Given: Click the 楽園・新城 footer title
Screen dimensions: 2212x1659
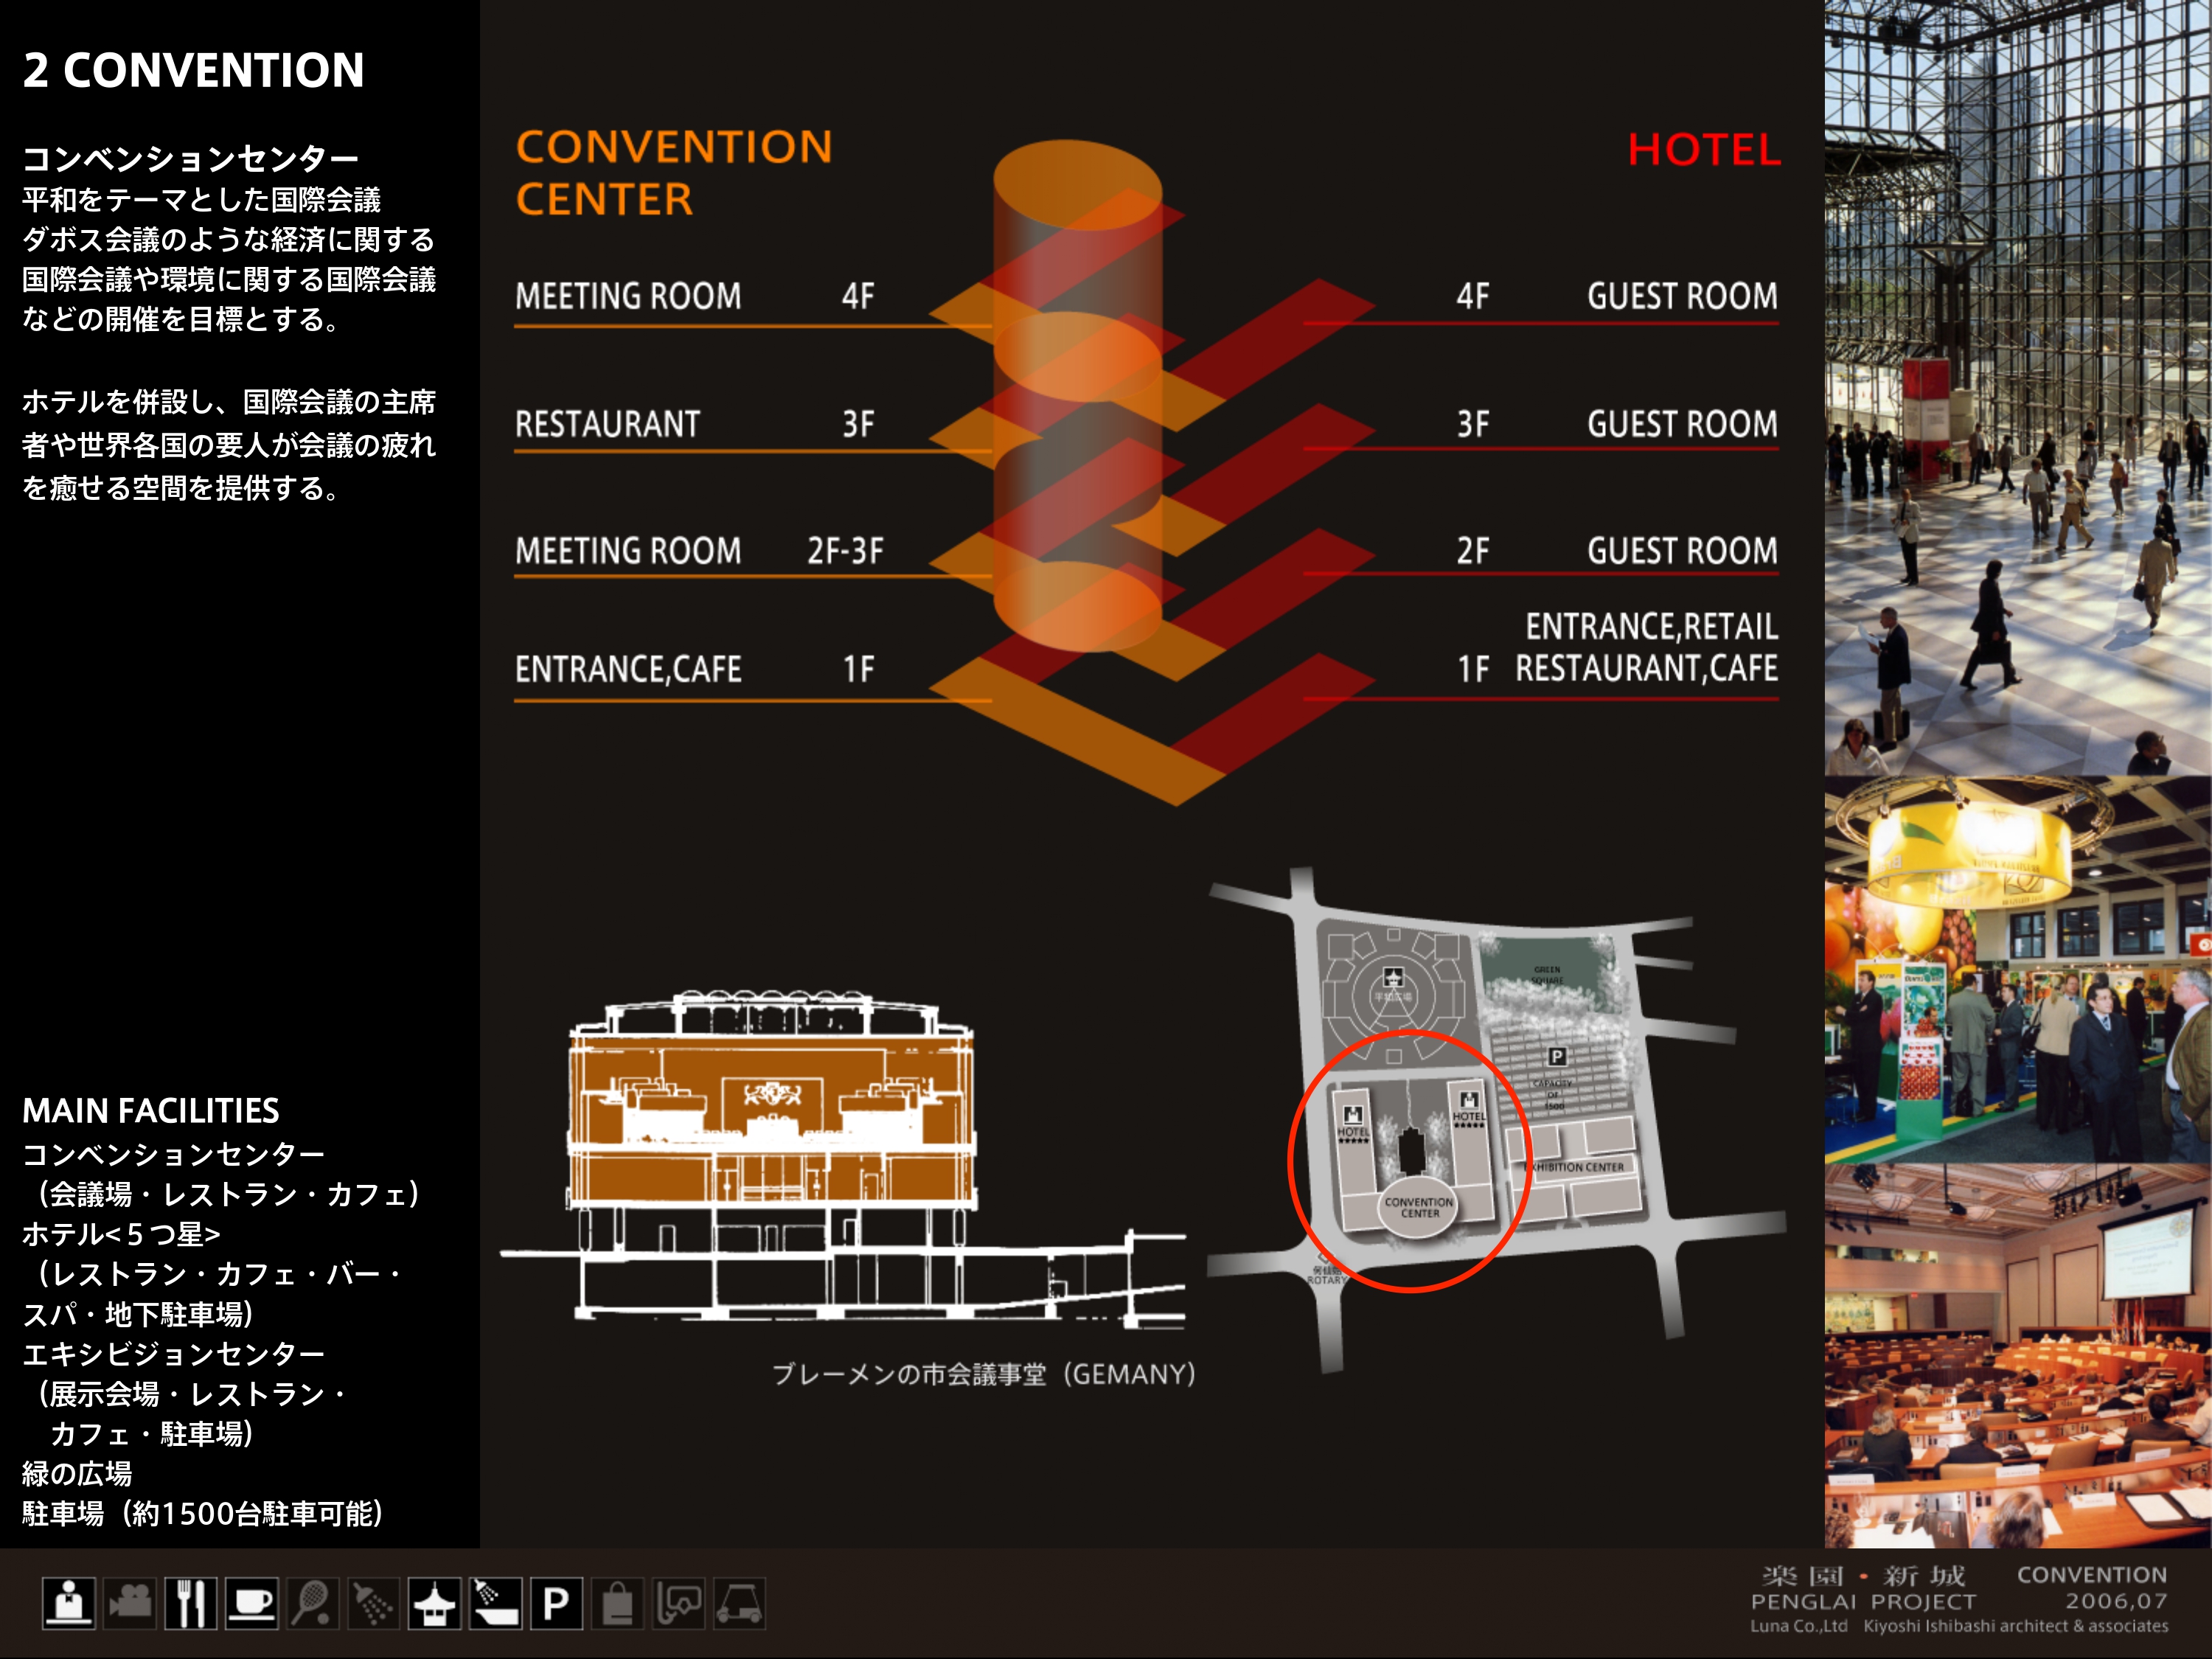Looking at the screenshot, I should [1864, 1576].
